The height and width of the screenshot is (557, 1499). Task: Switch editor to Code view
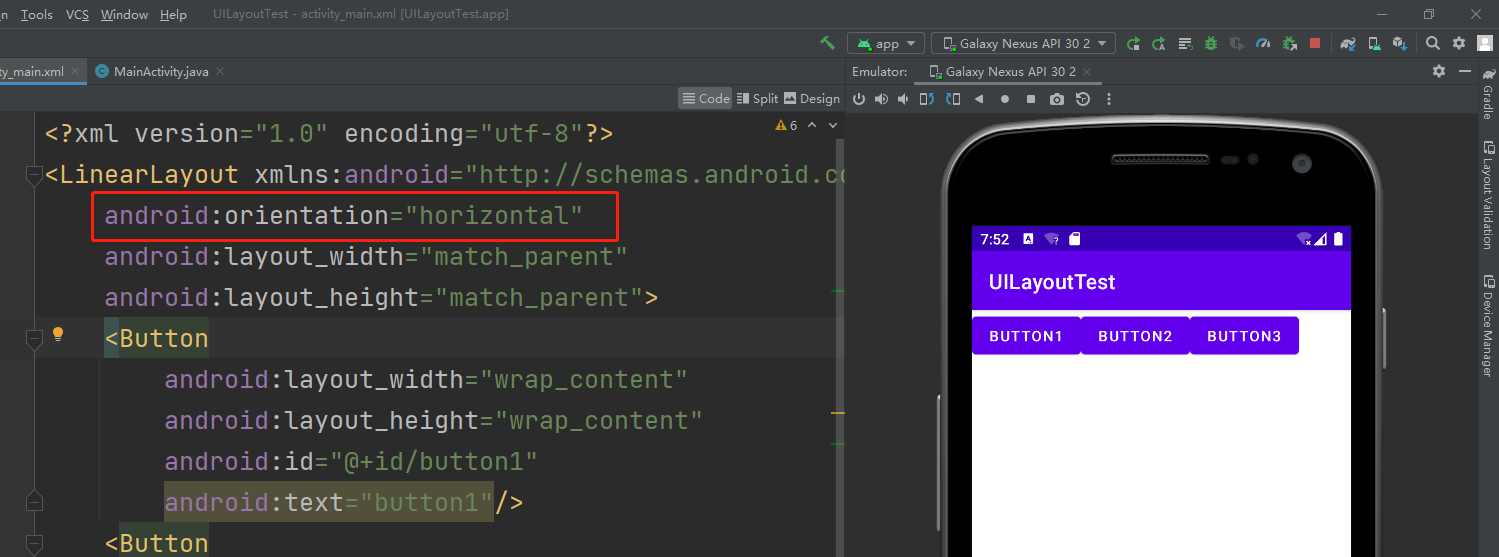[x=705, y=98]
